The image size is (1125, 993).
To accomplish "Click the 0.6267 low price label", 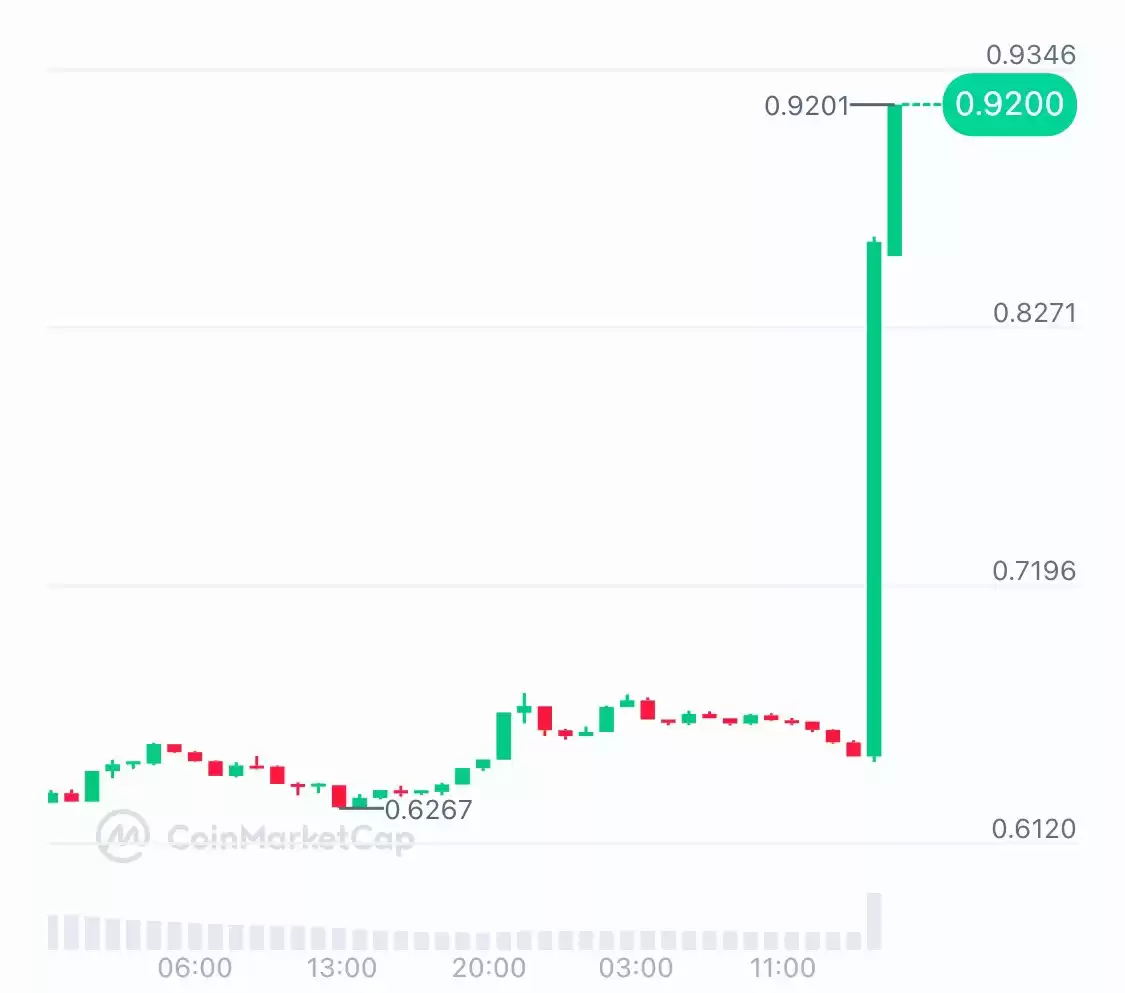I will tap(428, 810).
